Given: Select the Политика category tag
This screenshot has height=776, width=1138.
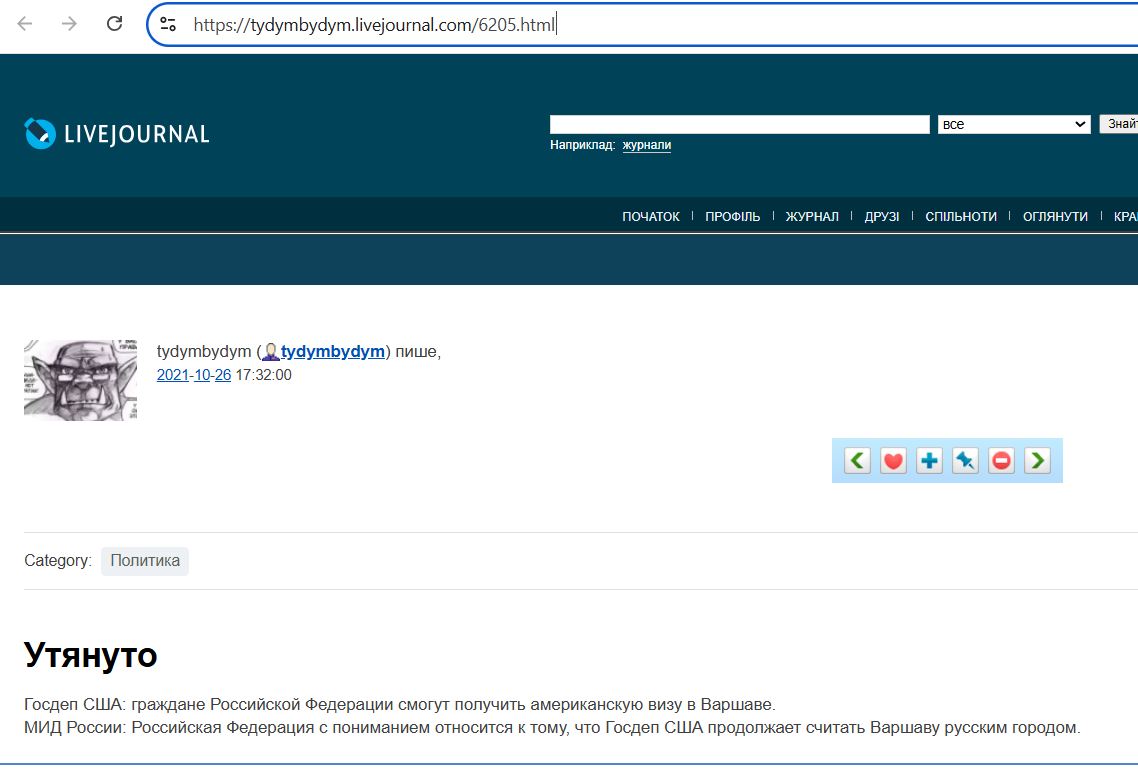Looking at the screenshot, I should pyautogui.click(x=145, y=561).
